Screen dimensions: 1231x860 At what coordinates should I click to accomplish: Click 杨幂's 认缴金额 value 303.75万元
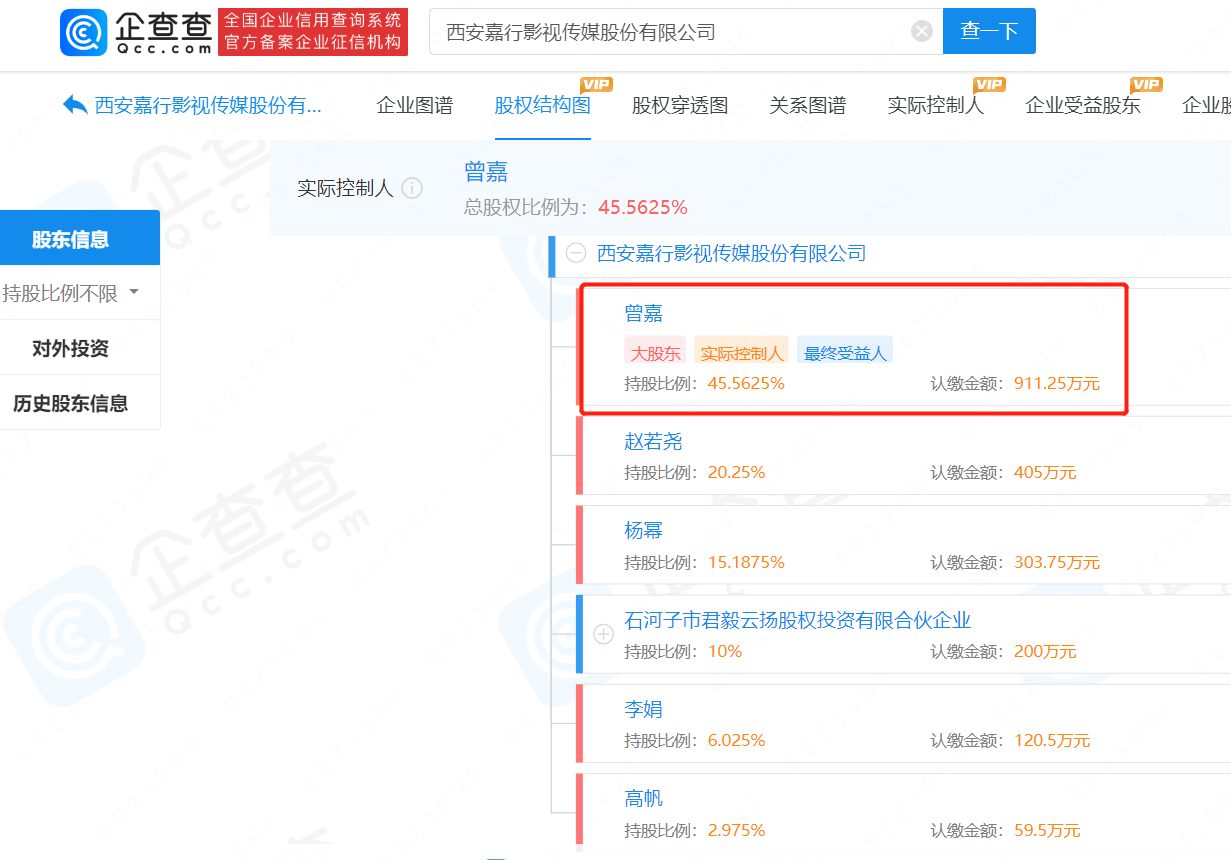1057,562
